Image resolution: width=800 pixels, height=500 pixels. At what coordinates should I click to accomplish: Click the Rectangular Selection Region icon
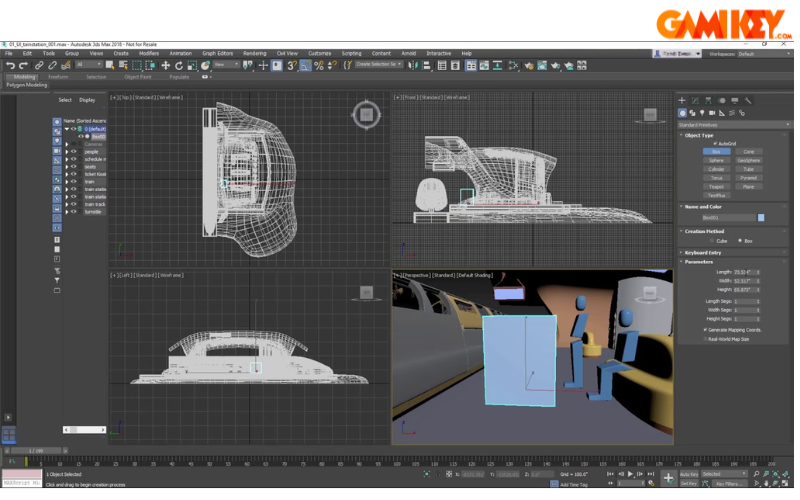(137, 65)
